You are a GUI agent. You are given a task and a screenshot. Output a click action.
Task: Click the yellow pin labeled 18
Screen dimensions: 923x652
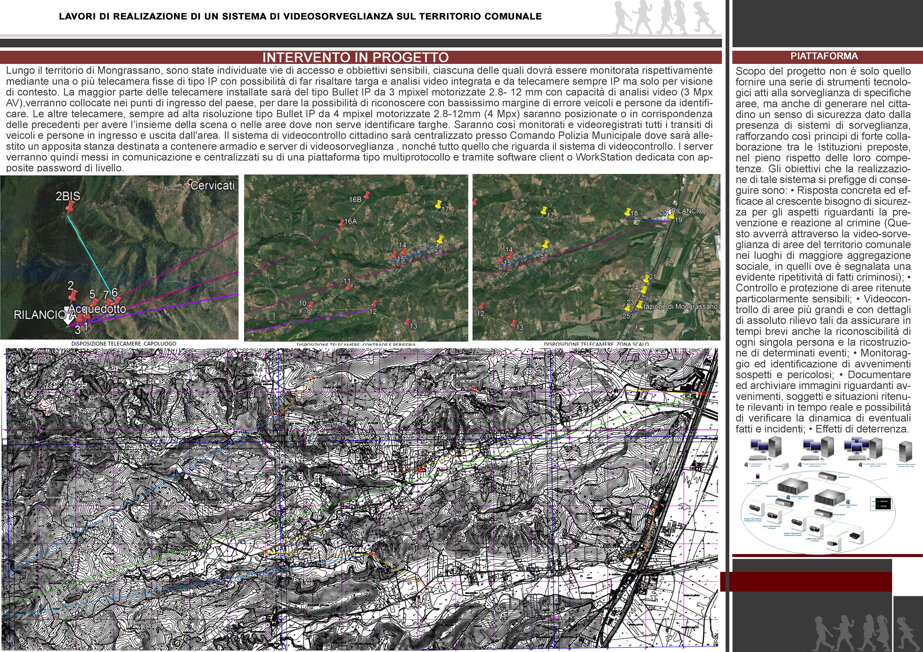tap(627, 212)
